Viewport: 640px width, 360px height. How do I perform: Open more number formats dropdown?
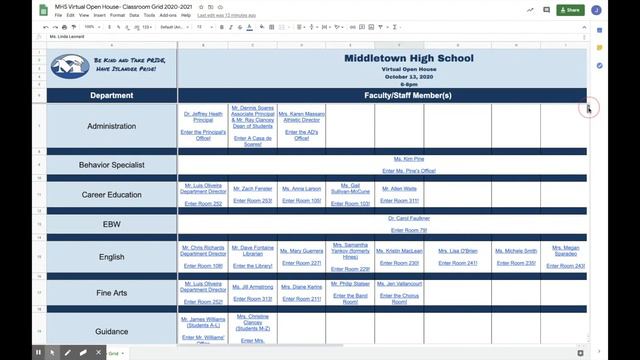coord(147,27)
